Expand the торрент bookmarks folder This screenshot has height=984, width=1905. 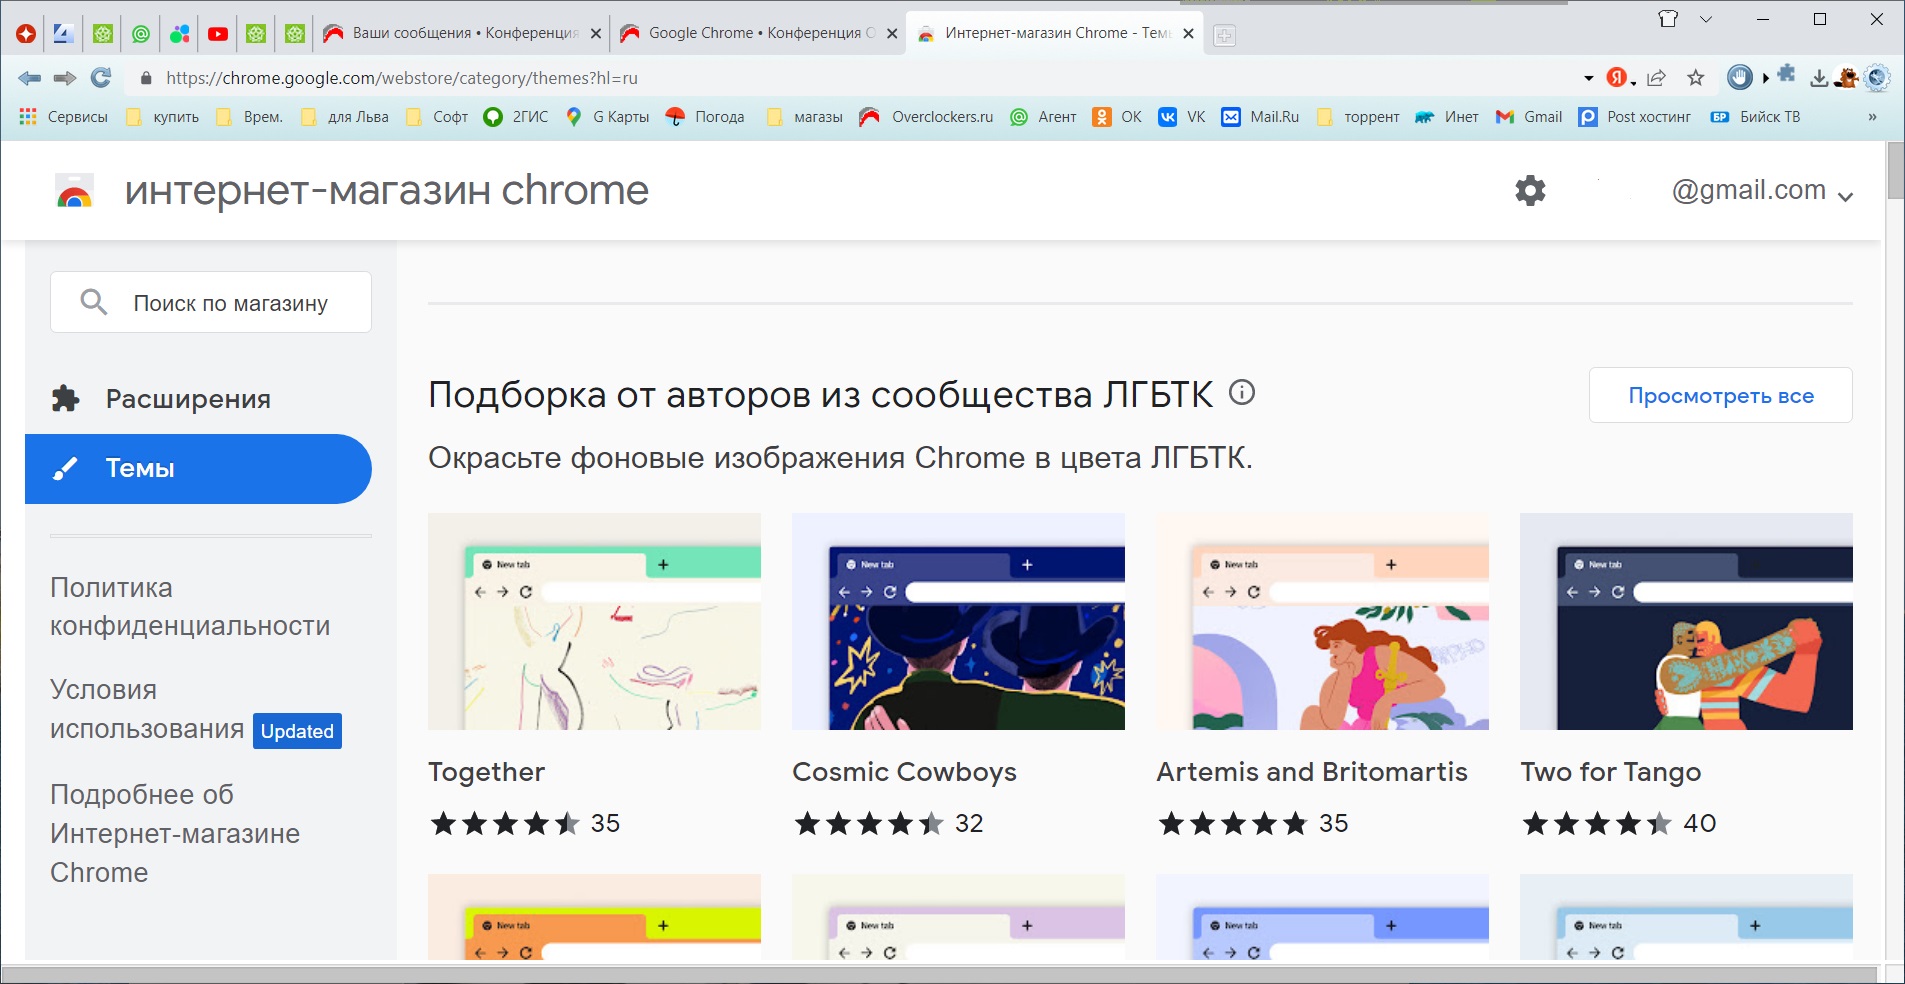[x=1358, y=117]
